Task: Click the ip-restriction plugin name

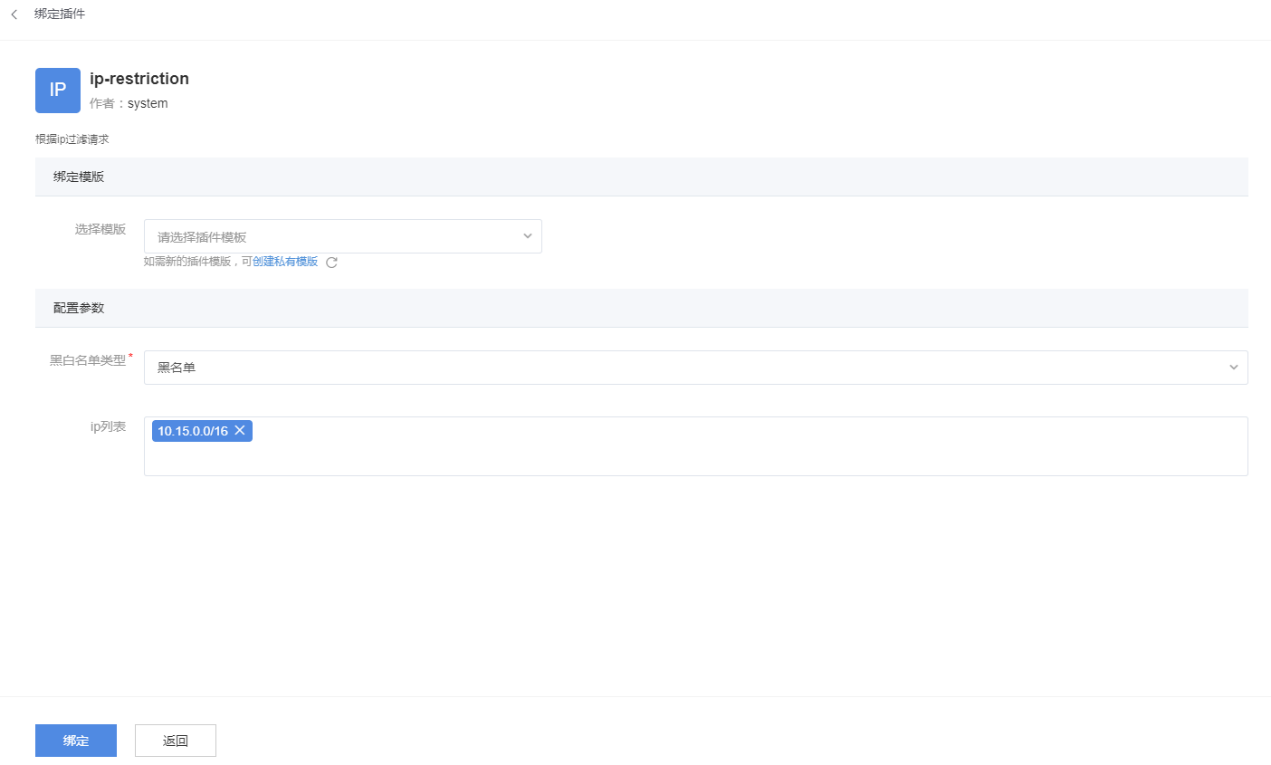Action: pyautogui.click(x=139, y=79)
